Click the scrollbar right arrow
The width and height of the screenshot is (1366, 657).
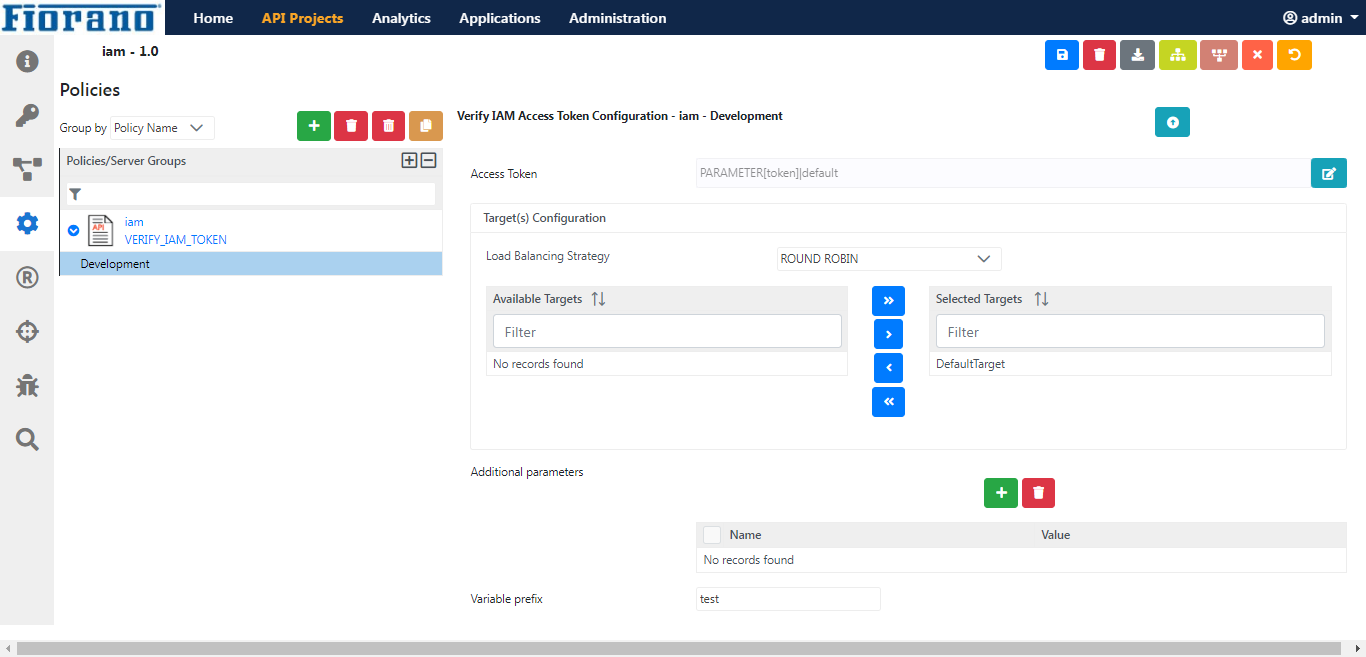click(x=1358, y=649)
